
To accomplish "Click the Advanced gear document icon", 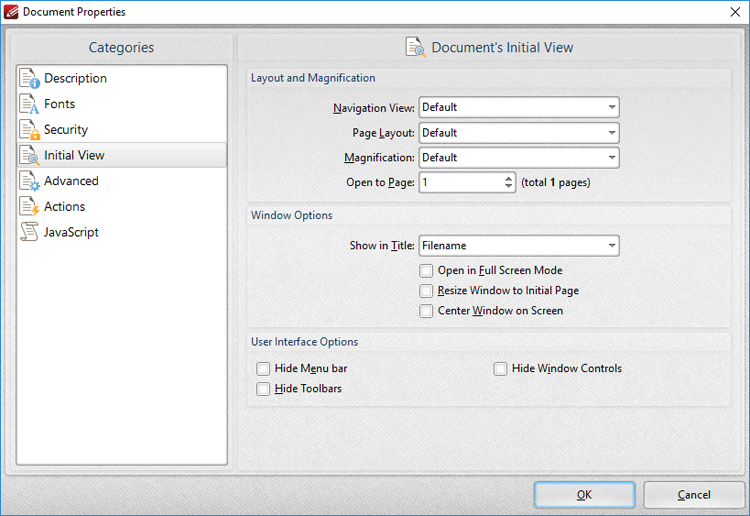I will 30,181.
